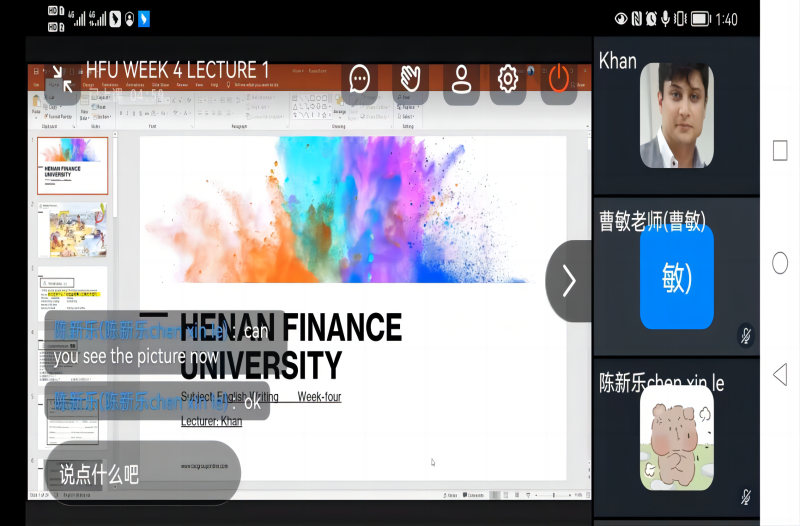The width and height of the screenshot is (800, 526).
Task: Tap muted microphone icon on 陈新乐 tile
Action: 745,496
